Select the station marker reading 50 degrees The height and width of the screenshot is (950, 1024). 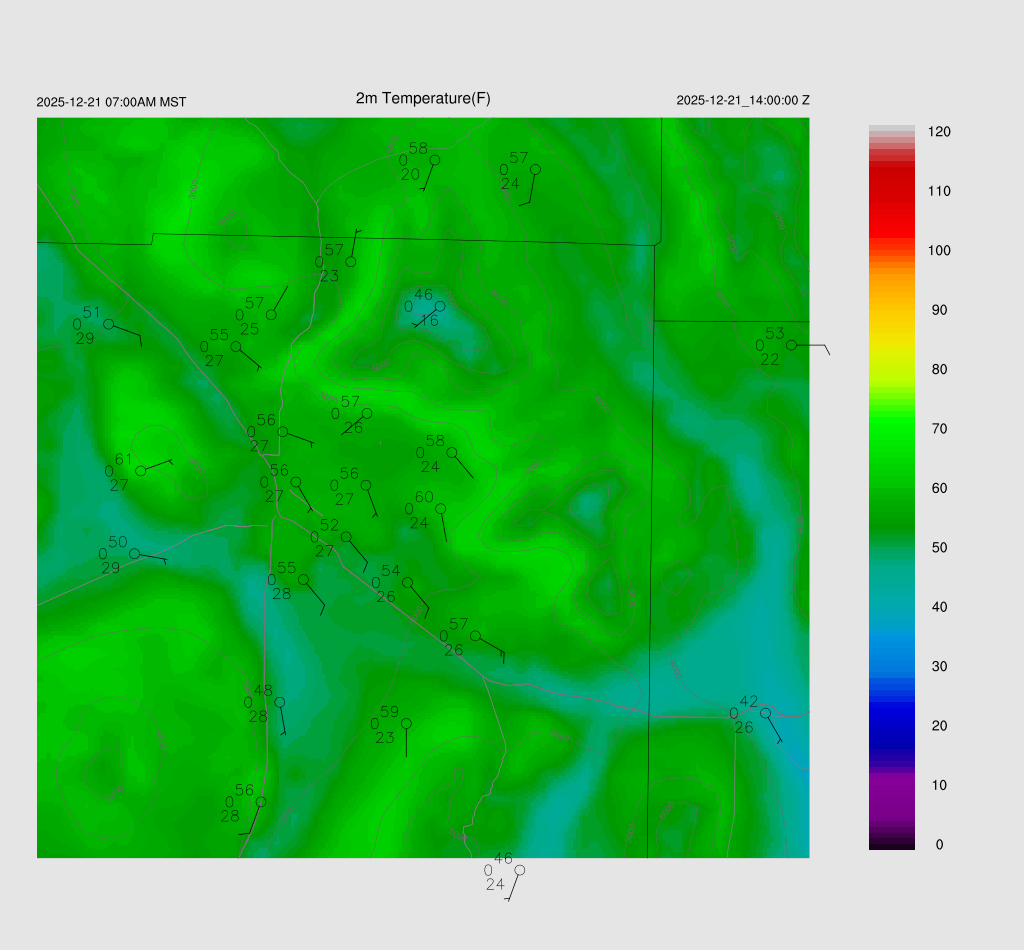coord(134,553)
